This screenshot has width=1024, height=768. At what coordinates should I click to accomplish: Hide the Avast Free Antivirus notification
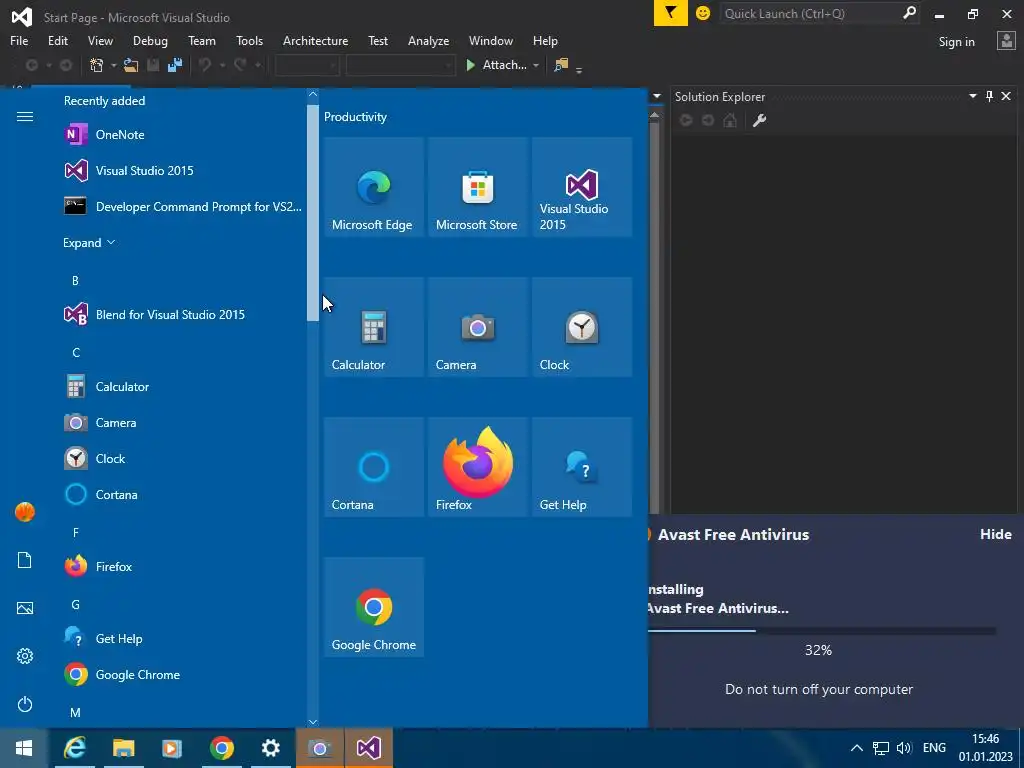(995, 534)
